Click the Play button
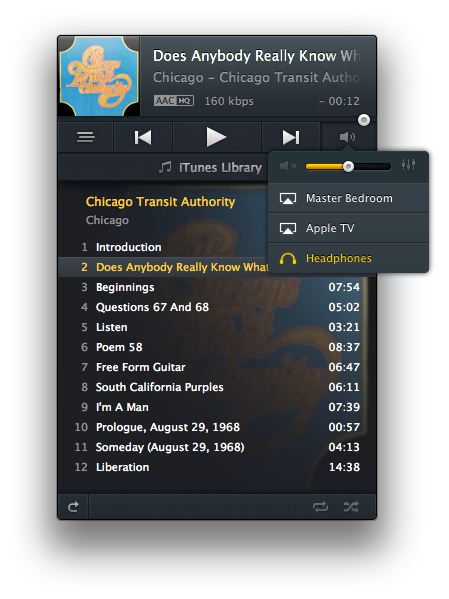 coord(216,137)
